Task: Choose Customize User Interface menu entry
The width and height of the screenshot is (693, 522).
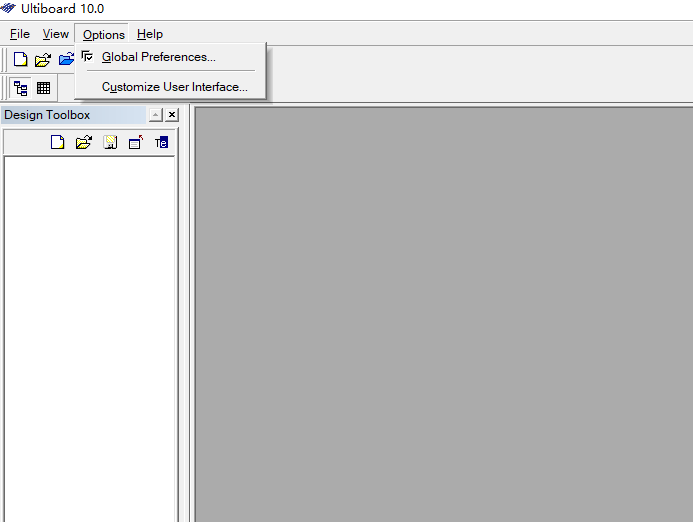Action: [171, 87]
